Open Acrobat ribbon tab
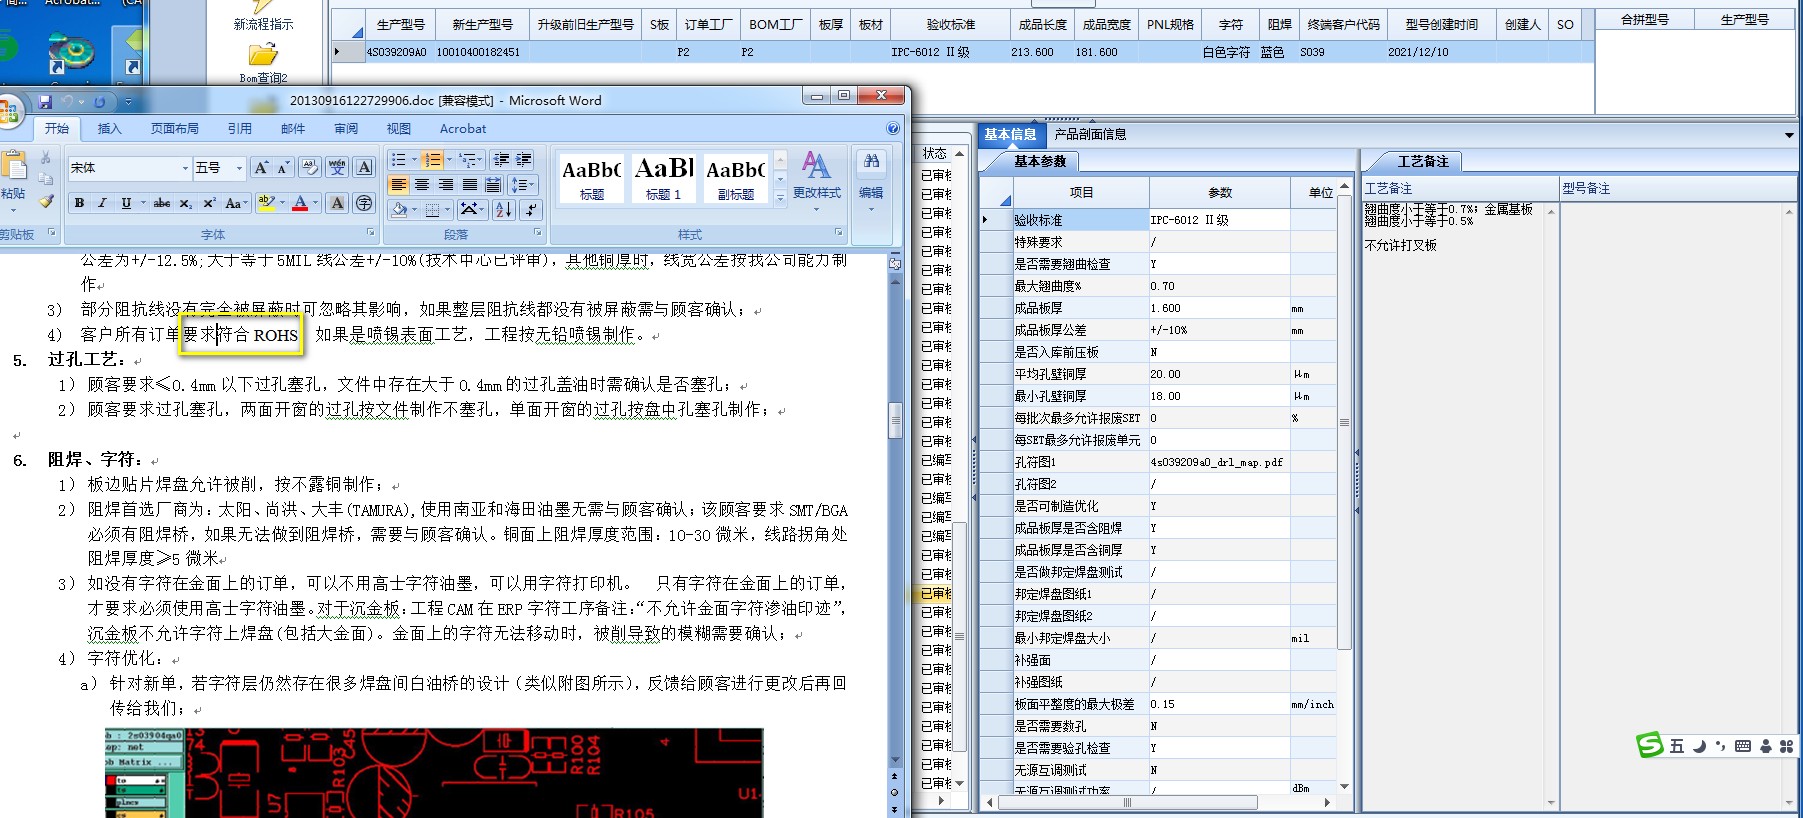 463,129
